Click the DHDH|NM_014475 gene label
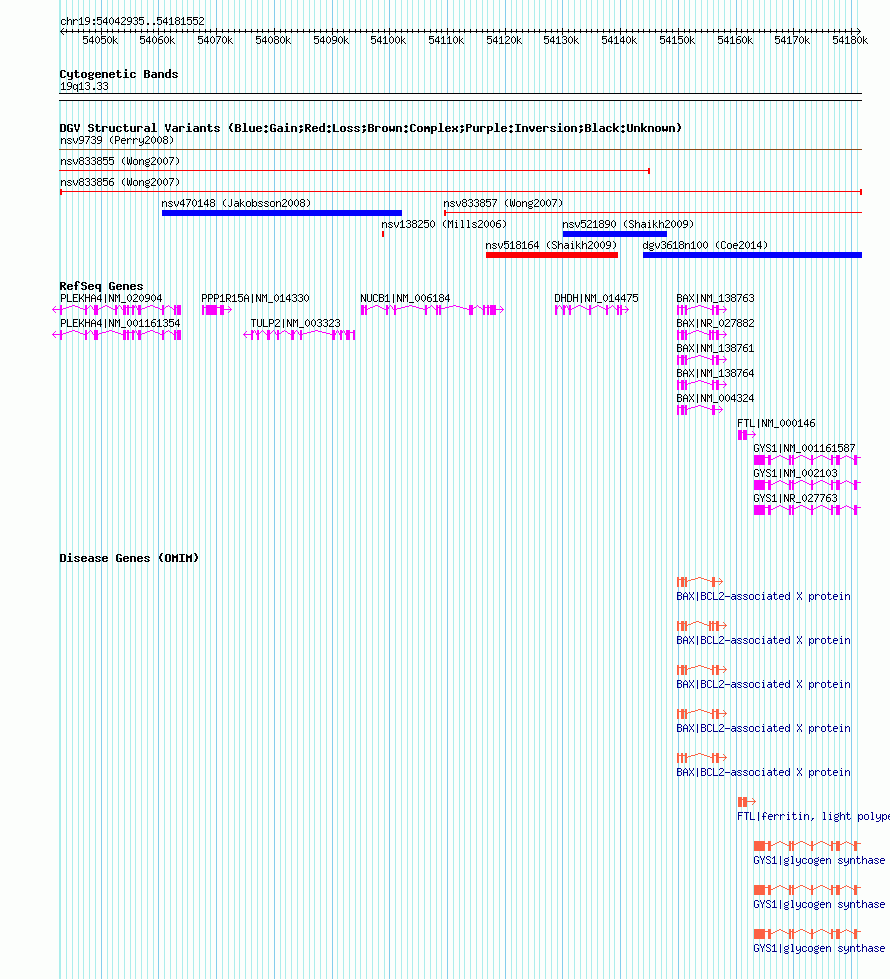Image resolution: width=890 pixels, height=979 pixels. click(x=596, y=298)
